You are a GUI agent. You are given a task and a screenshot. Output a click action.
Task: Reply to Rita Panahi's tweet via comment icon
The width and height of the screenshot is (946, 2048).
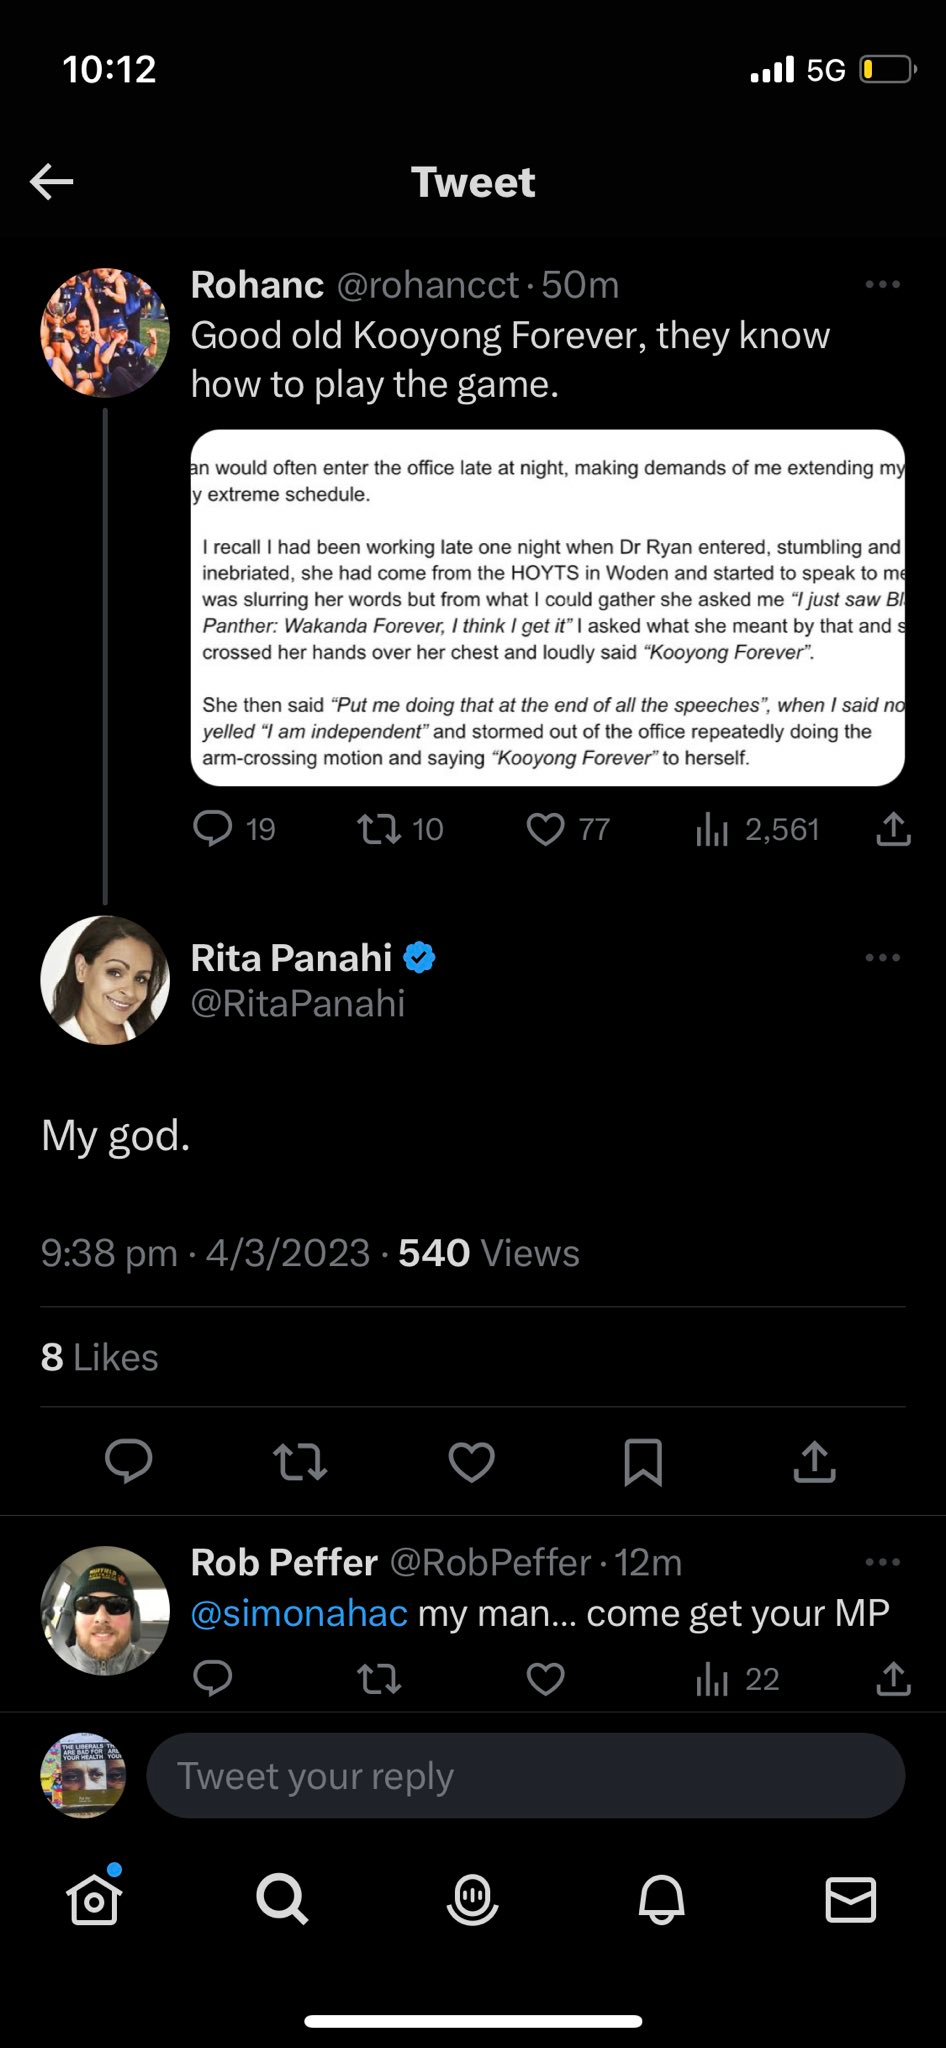[x=129, y=1461]
